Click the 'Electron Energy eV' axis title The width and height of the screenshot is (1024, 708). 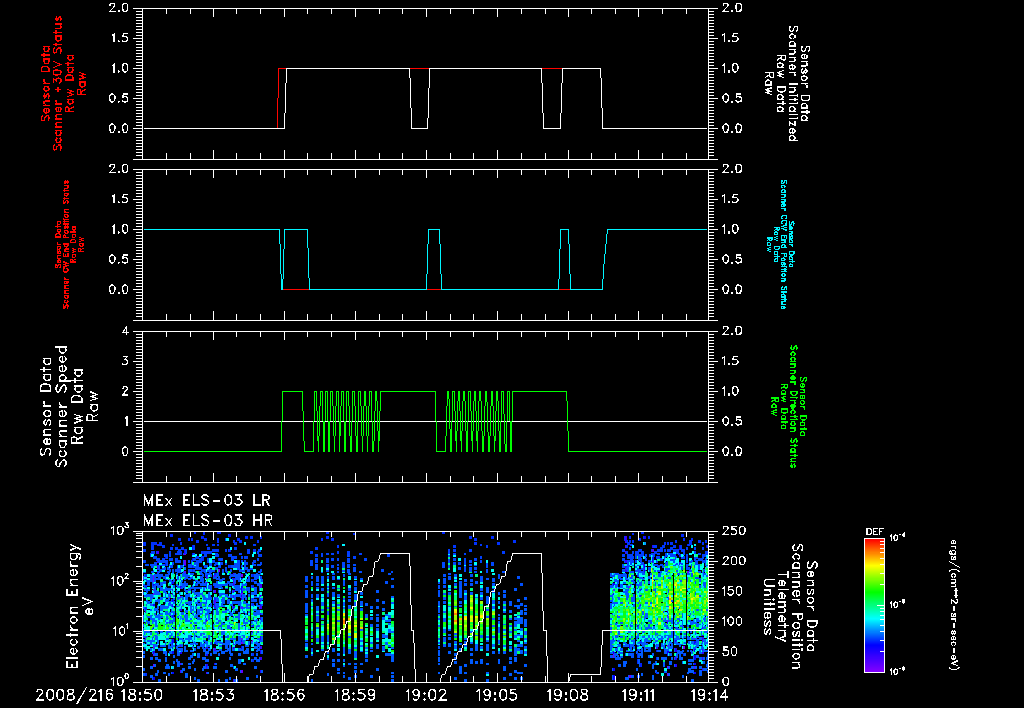point(80,605)
